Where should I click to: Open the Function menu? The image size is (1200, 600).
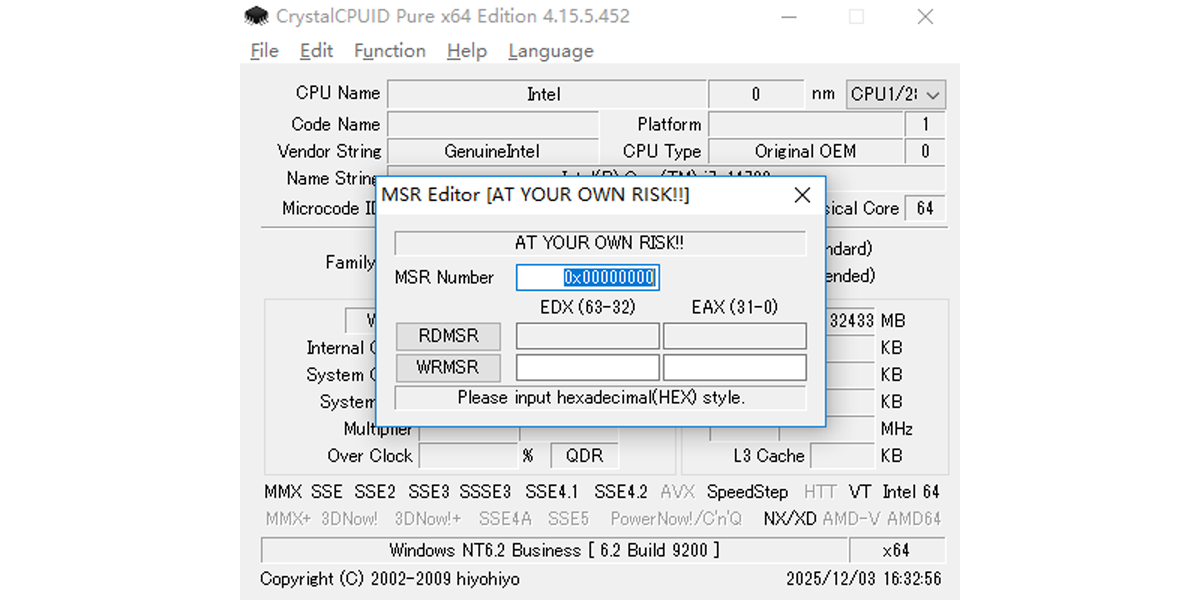click(389, 51)
